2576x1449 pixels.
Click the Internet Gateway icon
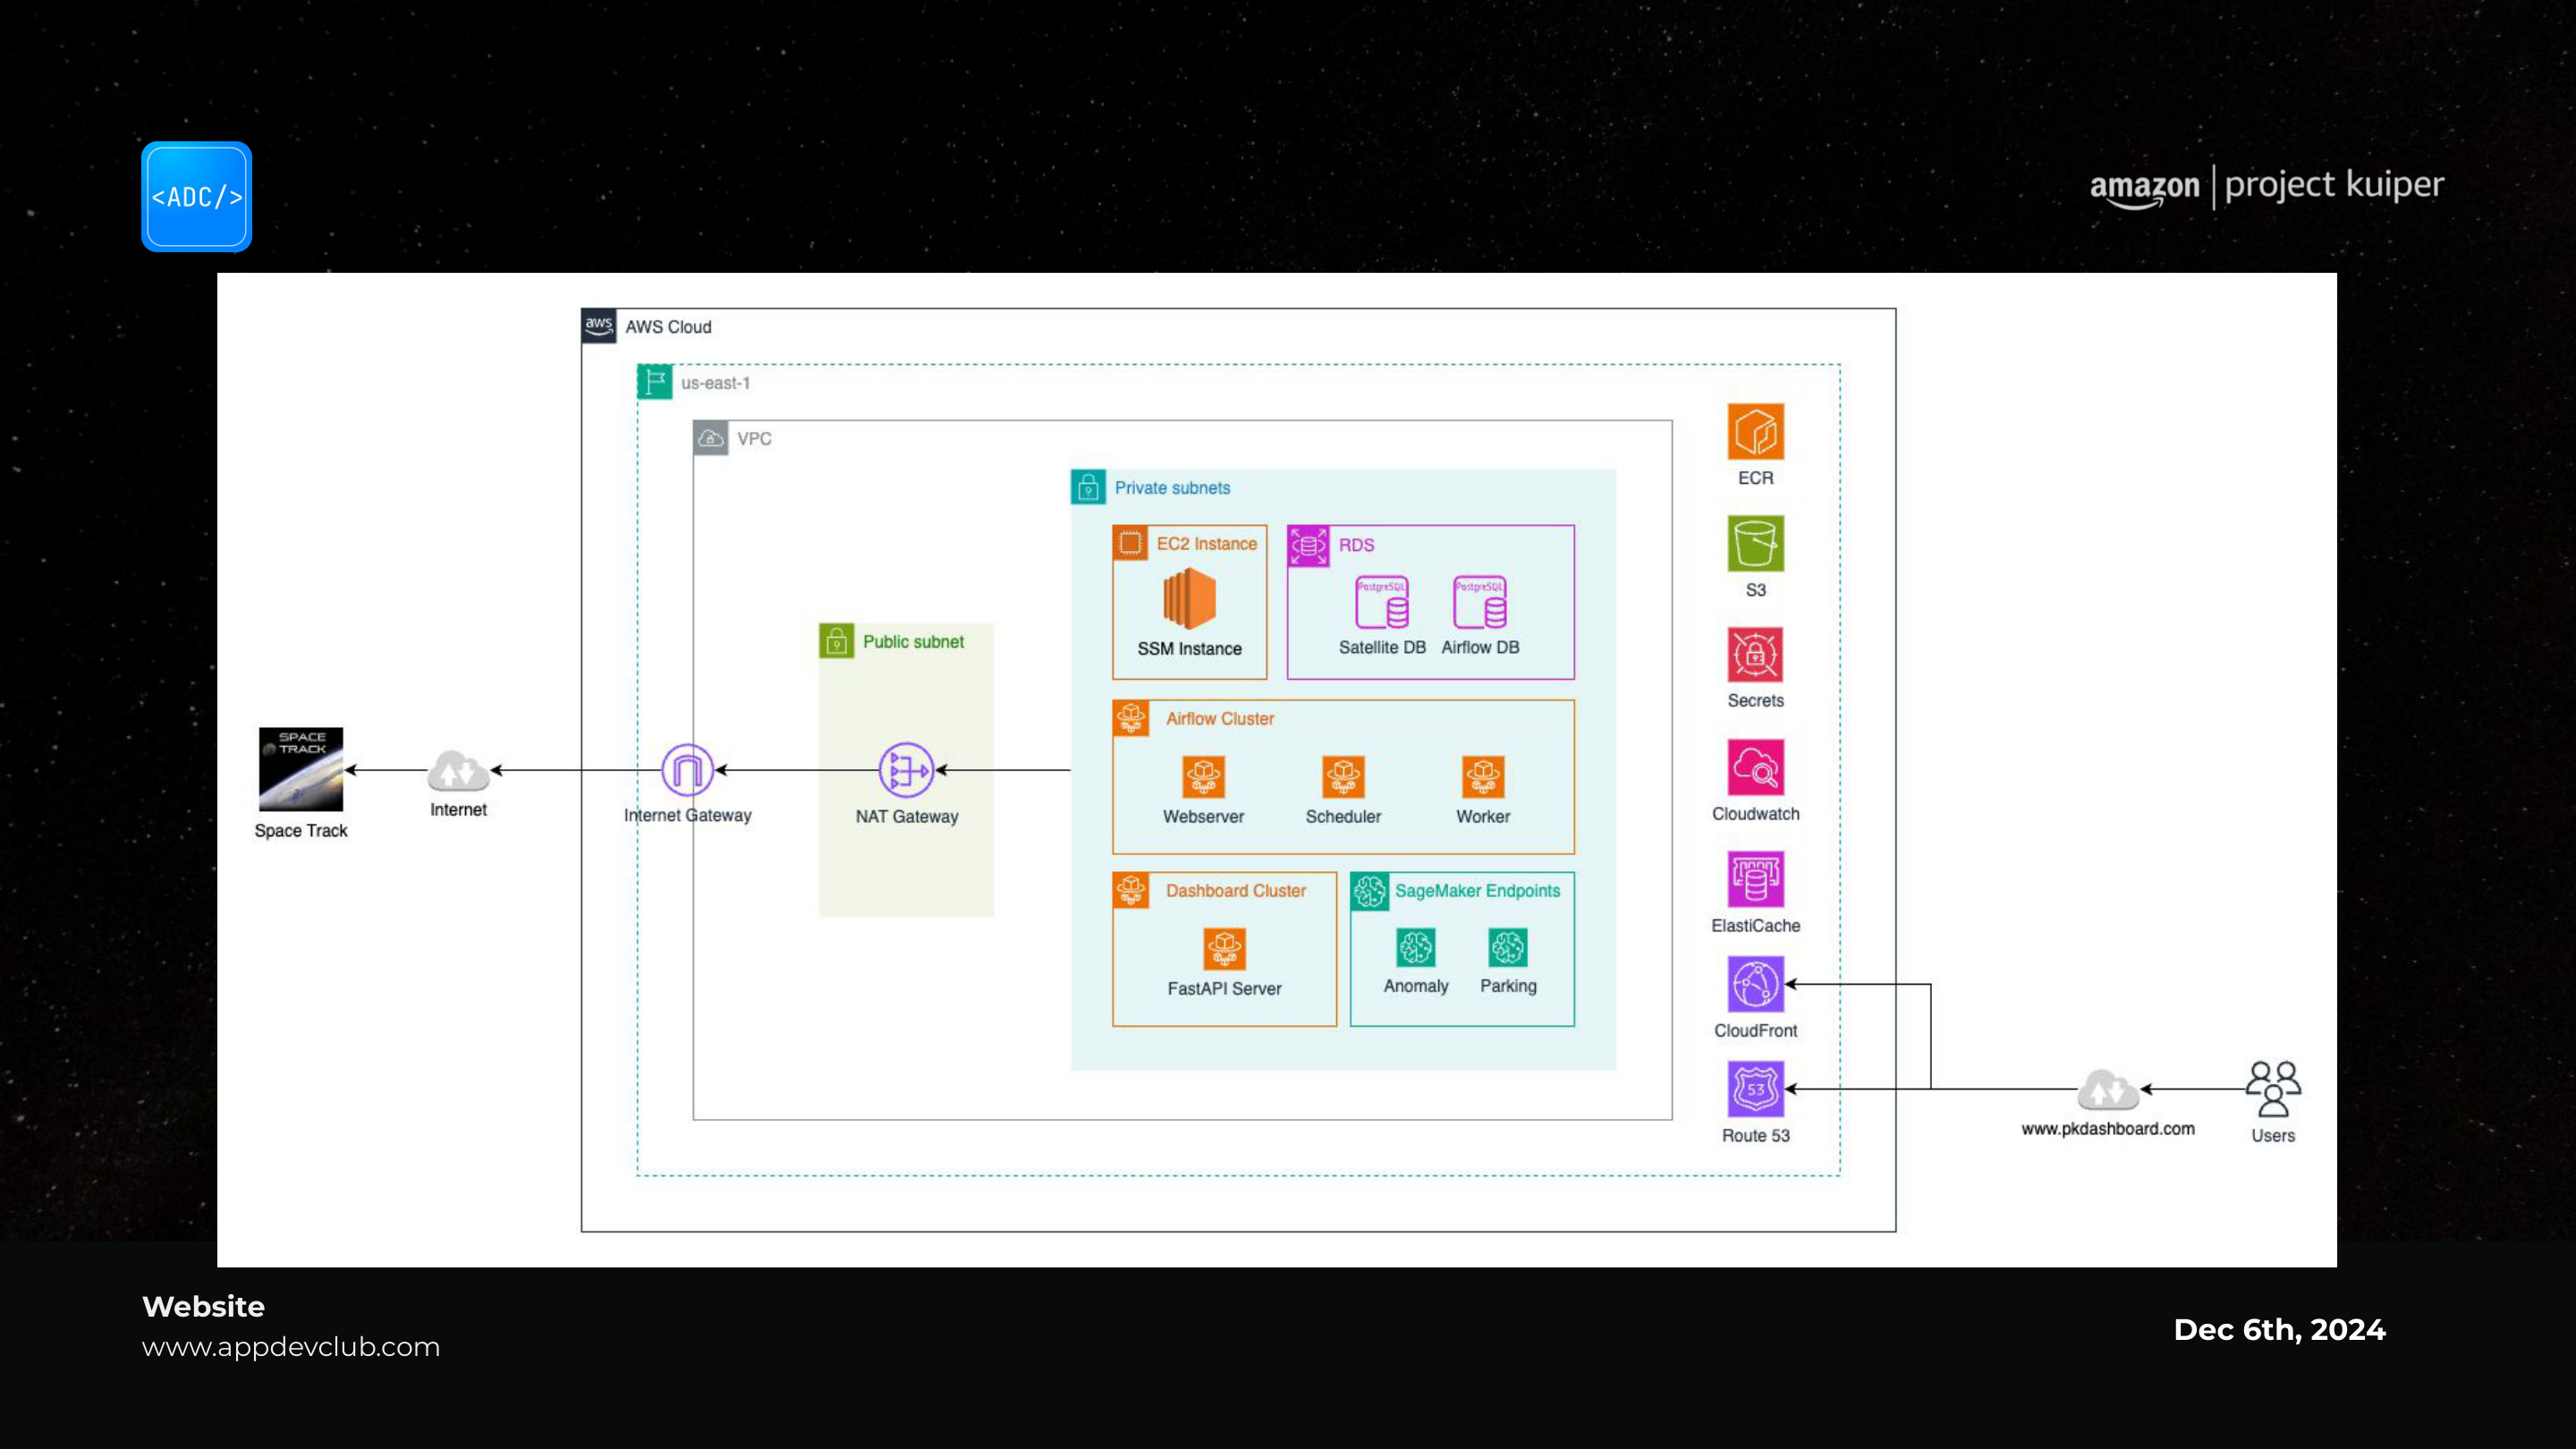687,770
